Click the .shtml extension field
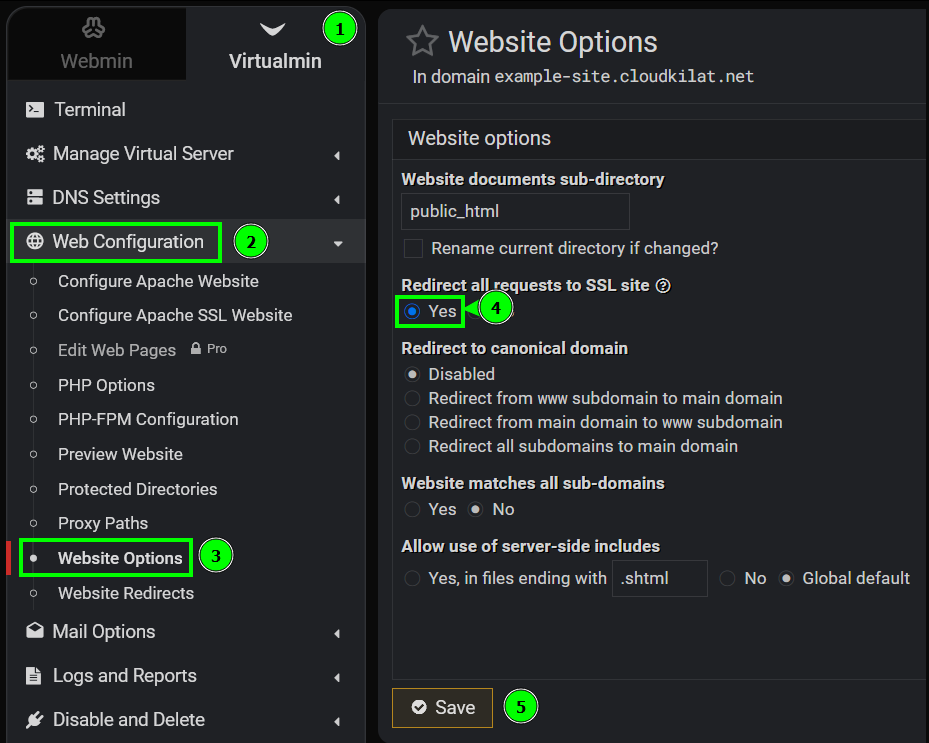The height and width of the screenshot is (743, 929). (x=659, y=578)
